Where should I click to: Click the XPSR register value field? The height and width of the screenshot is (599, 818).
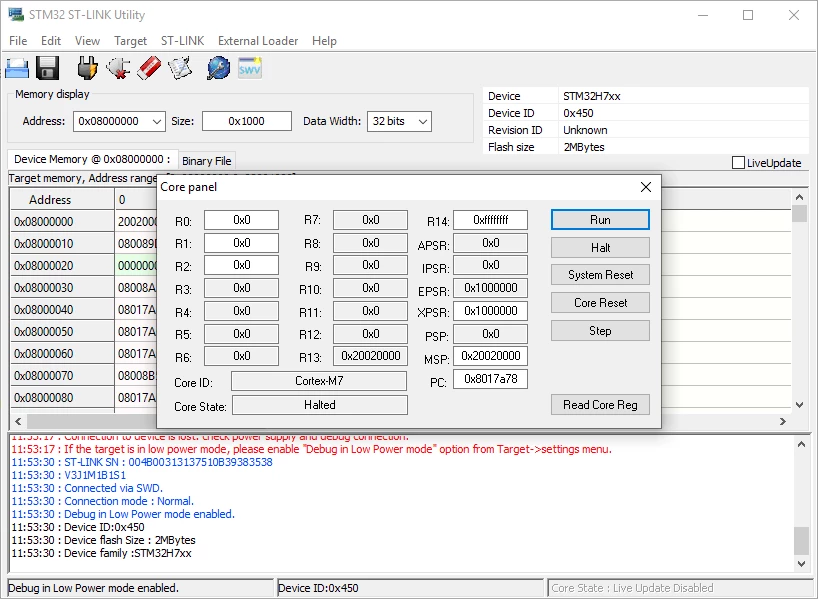(490, 311)
